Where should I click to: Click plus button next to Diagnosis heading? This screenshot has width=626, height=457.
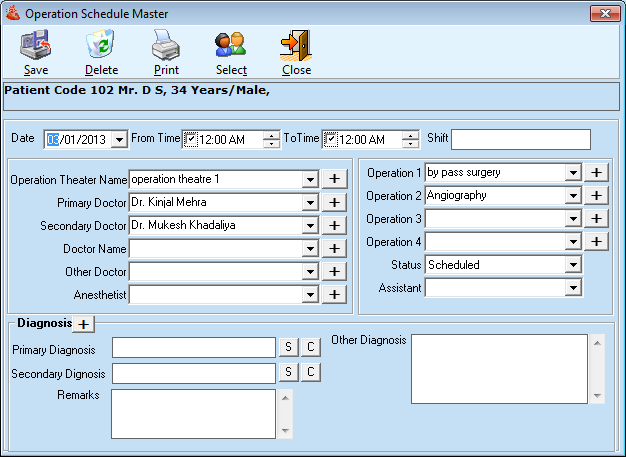(84, 324)
